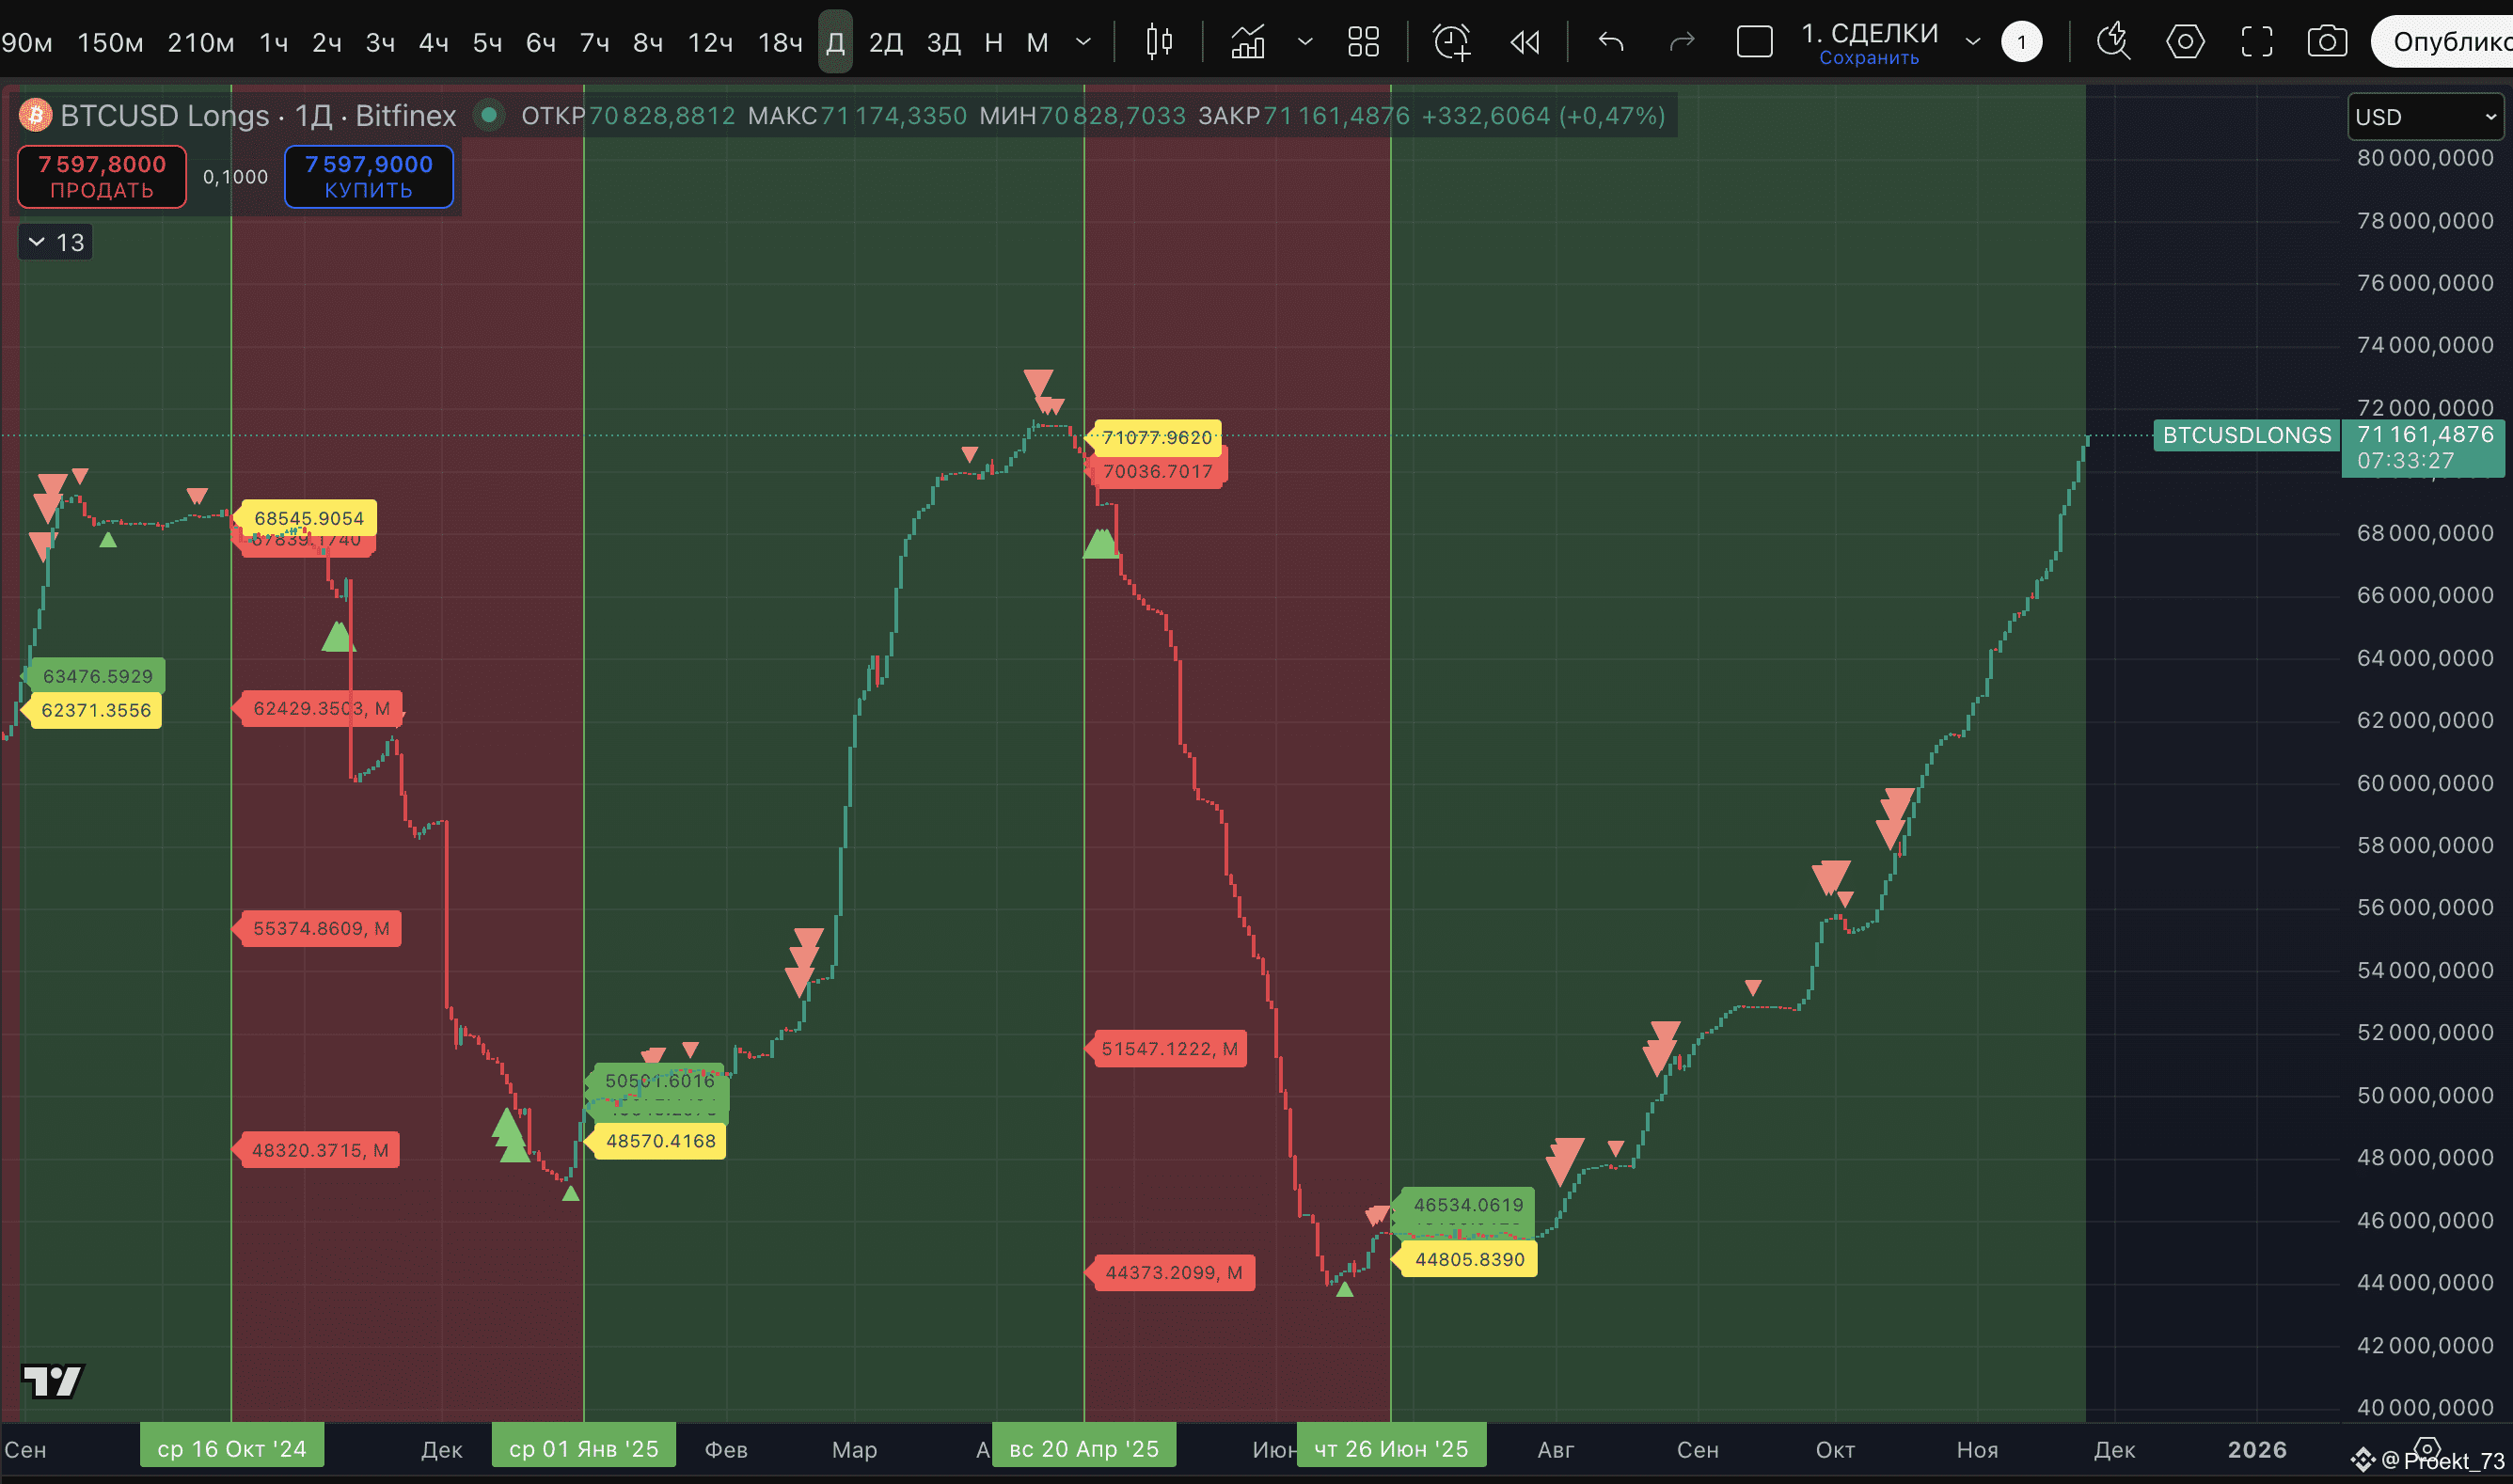The image size is (2513, 1484).
Task: Collapse the object tree showing 13
Action: click(x=55, y=241)
